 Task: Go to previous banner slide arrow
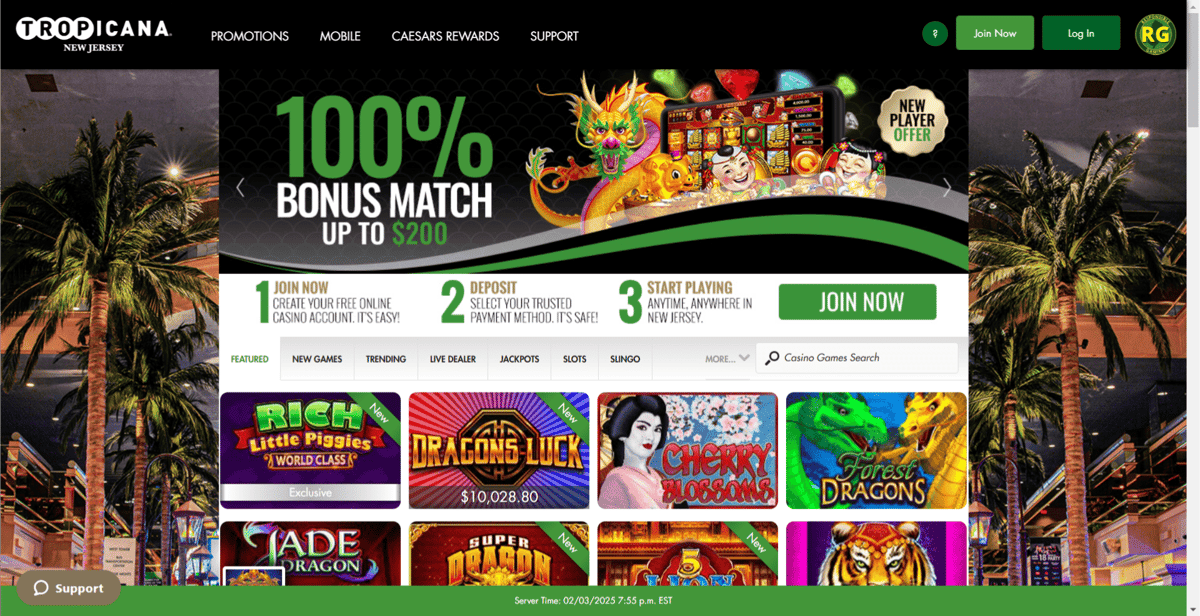[240, 187]
